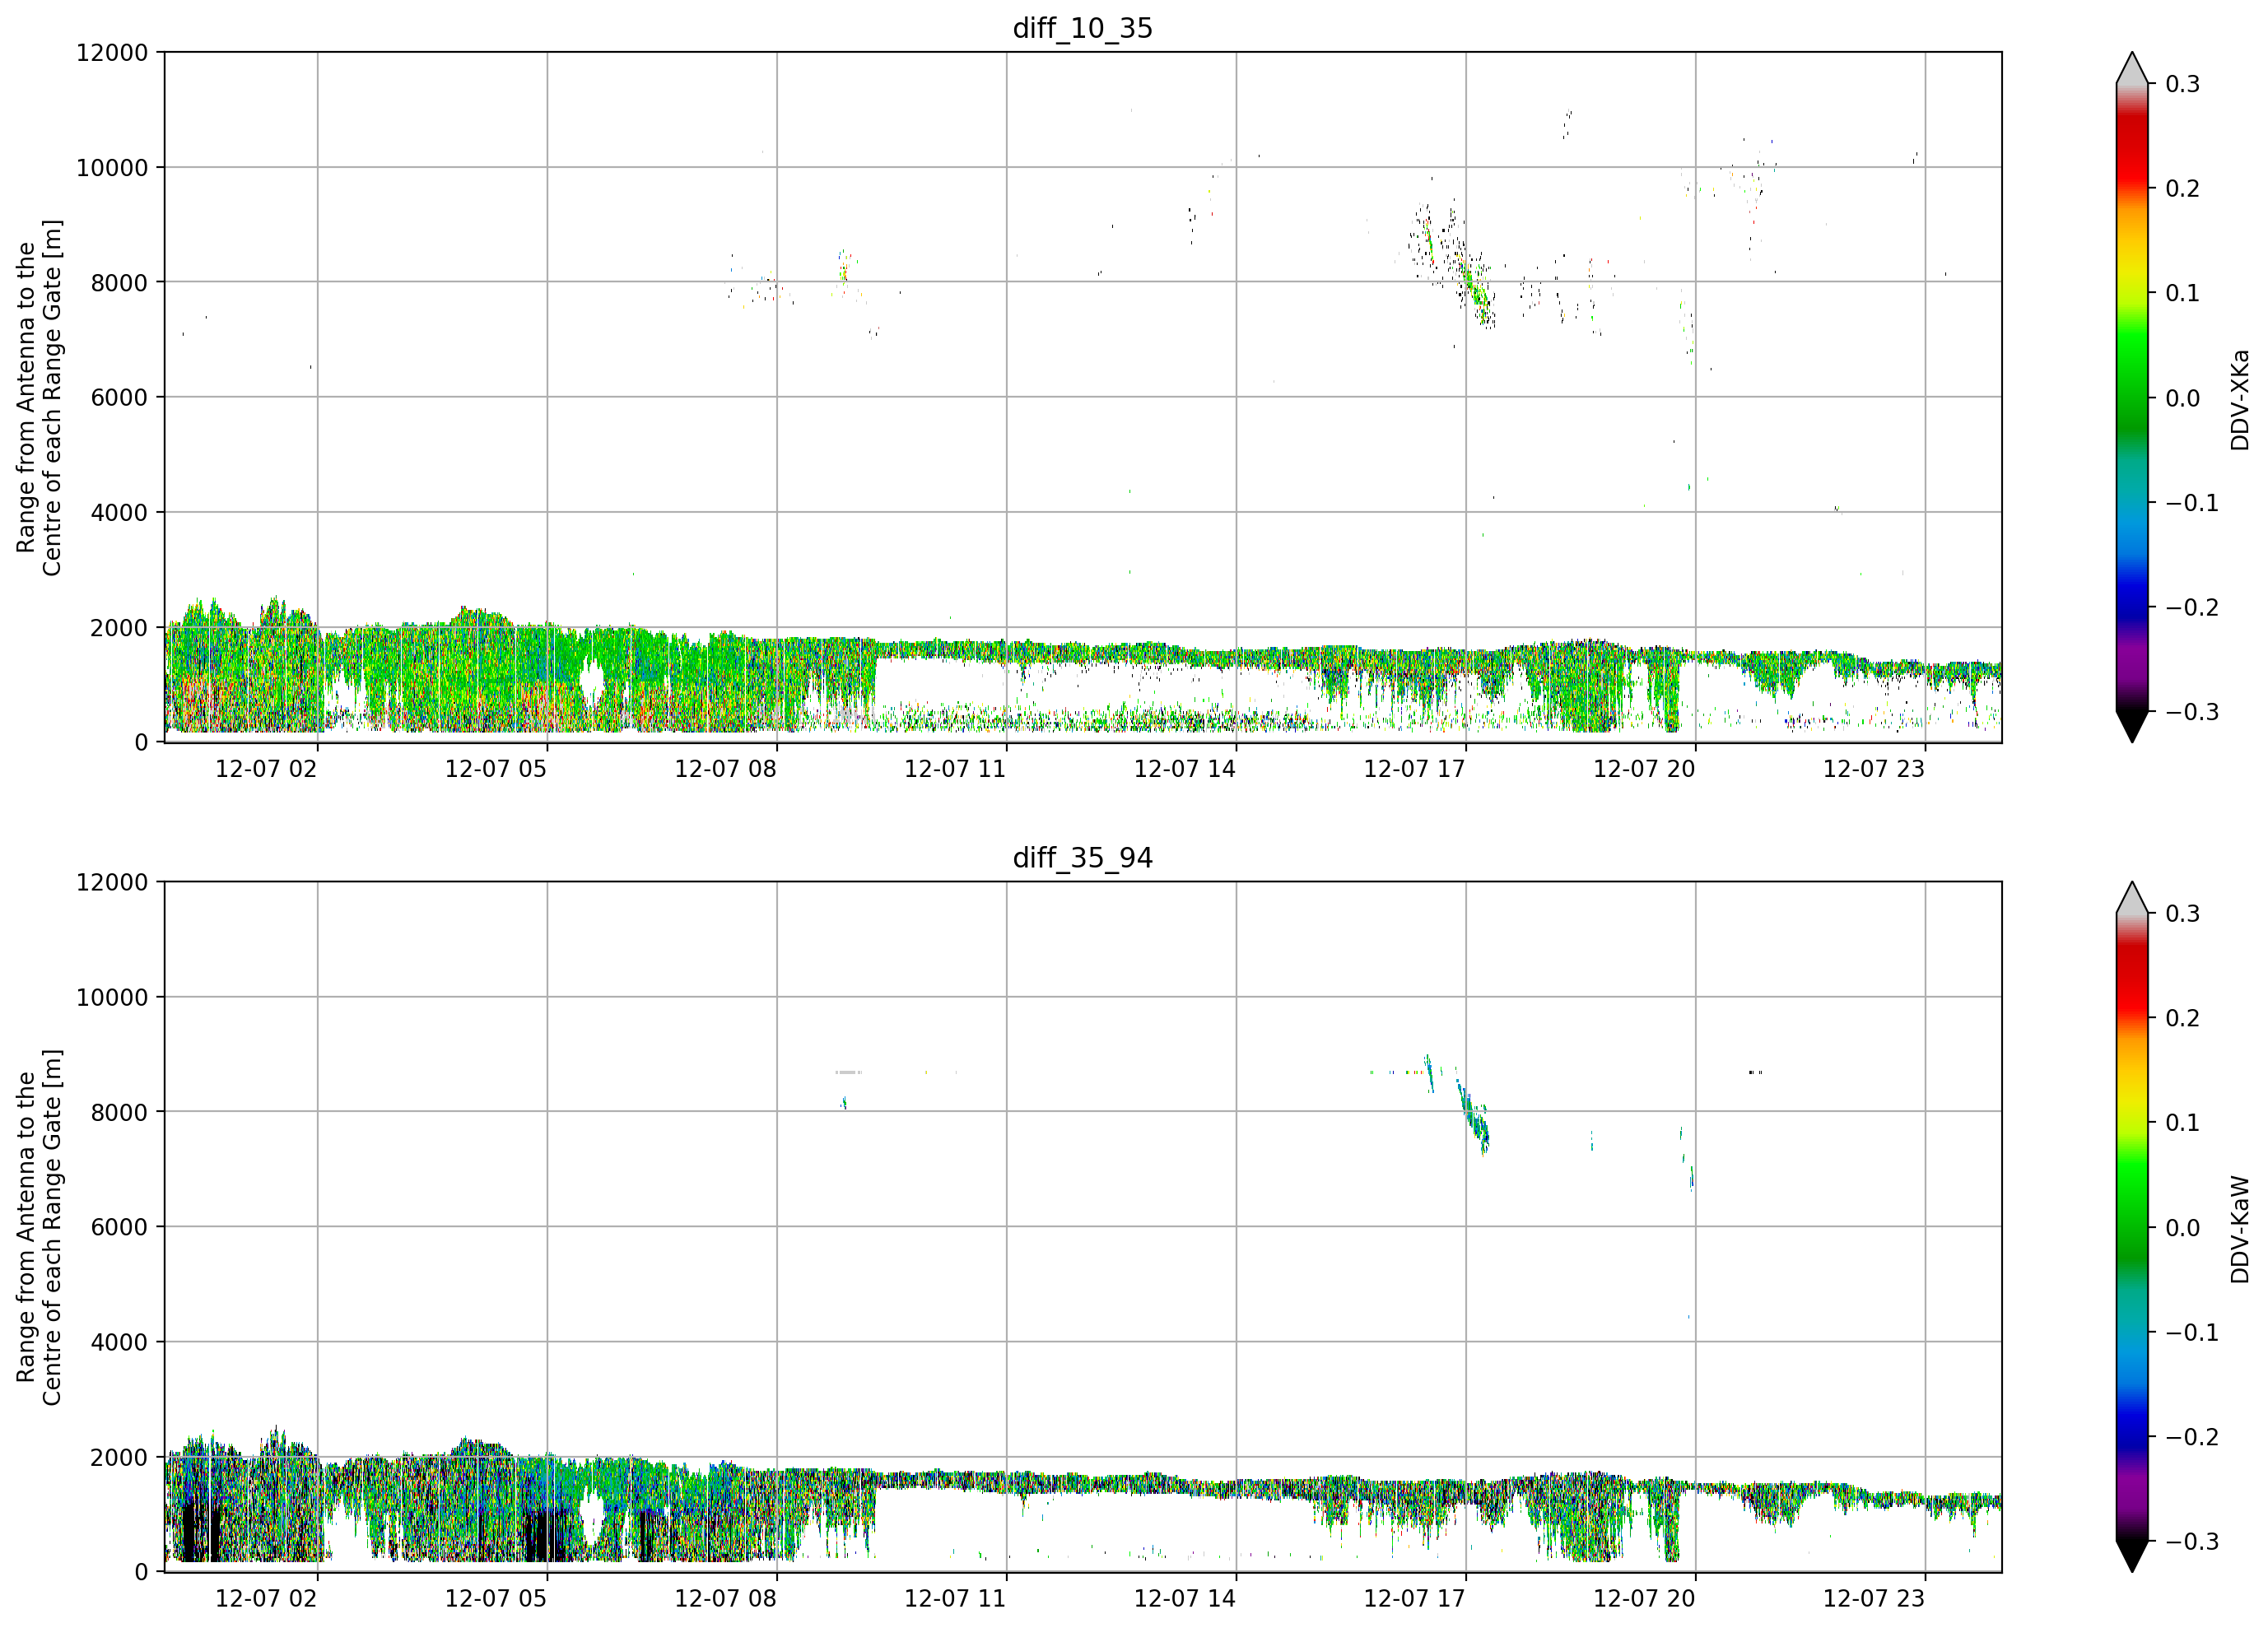Click the 12-07 02 x-tick under the diff_10_35 plot

click(266, 769)
